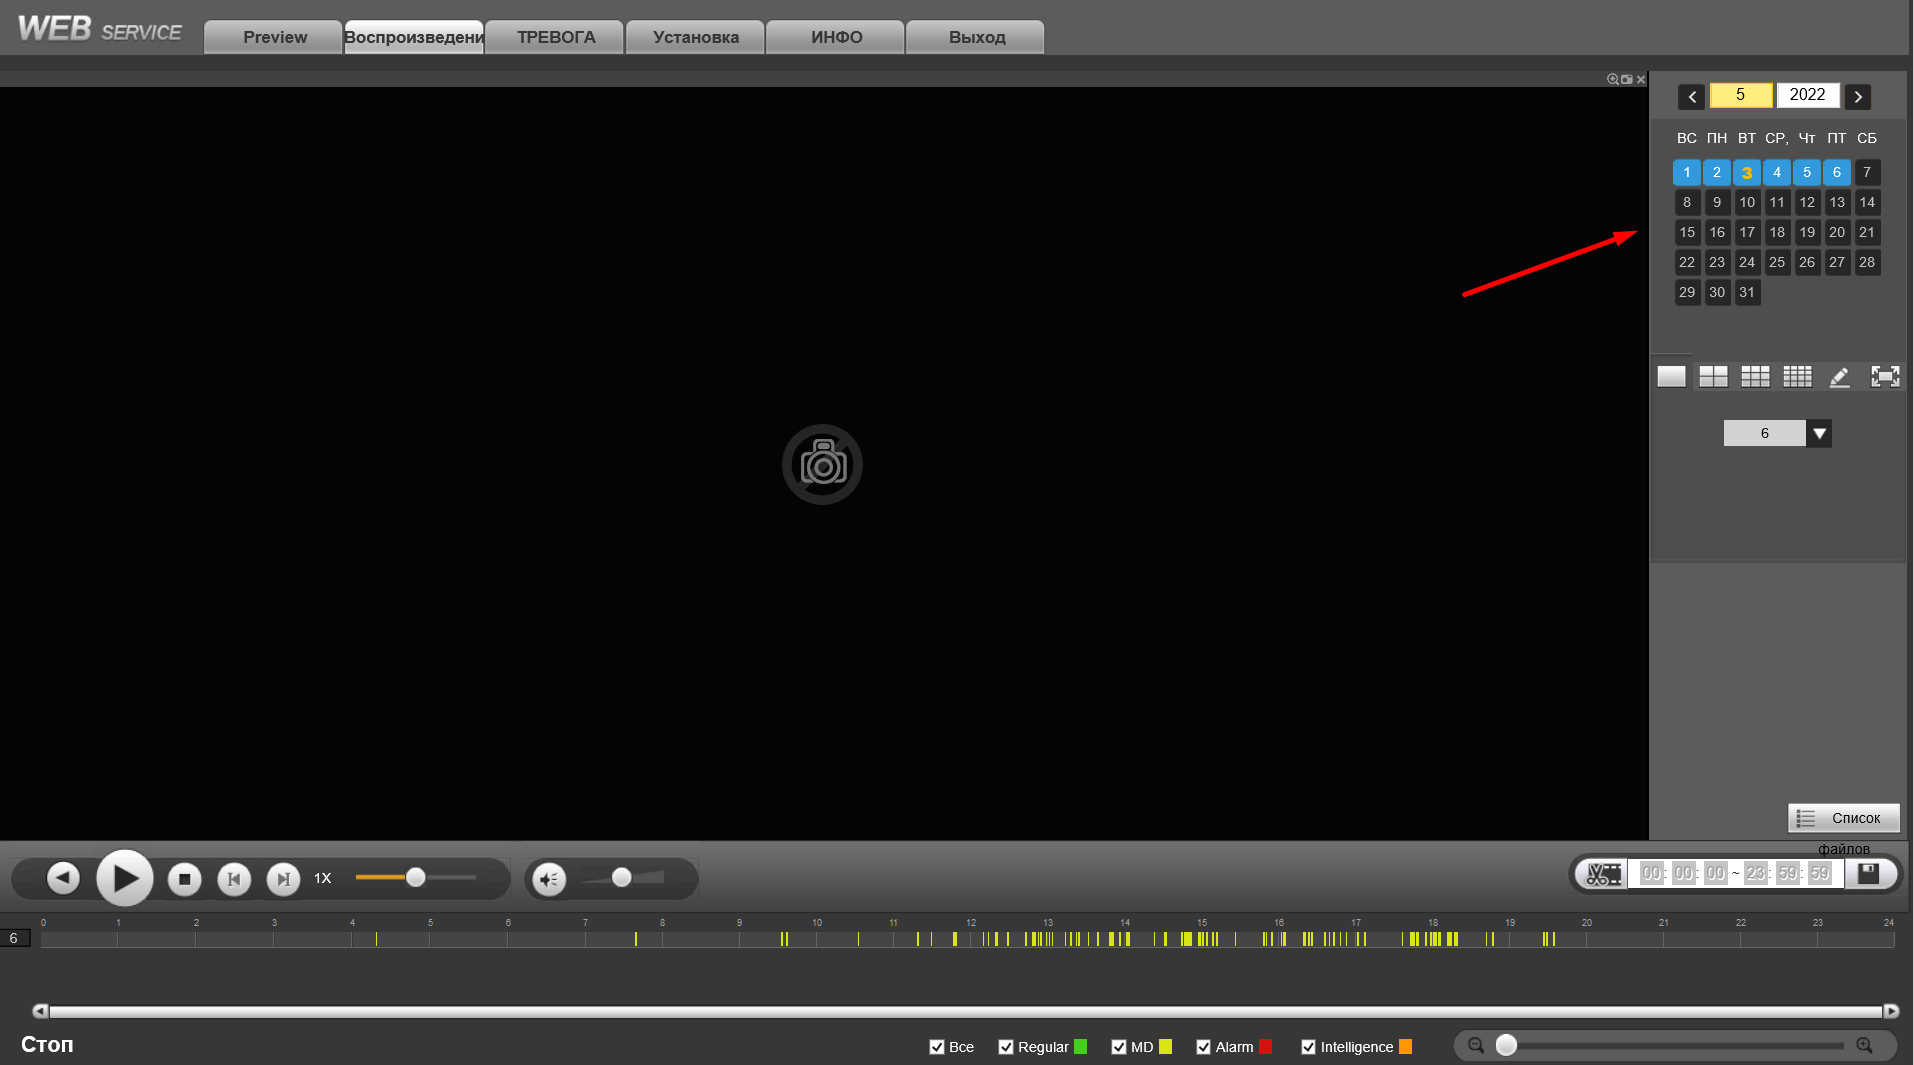Click the timeline at the 18 hour mark

(x=1432, y=939)
